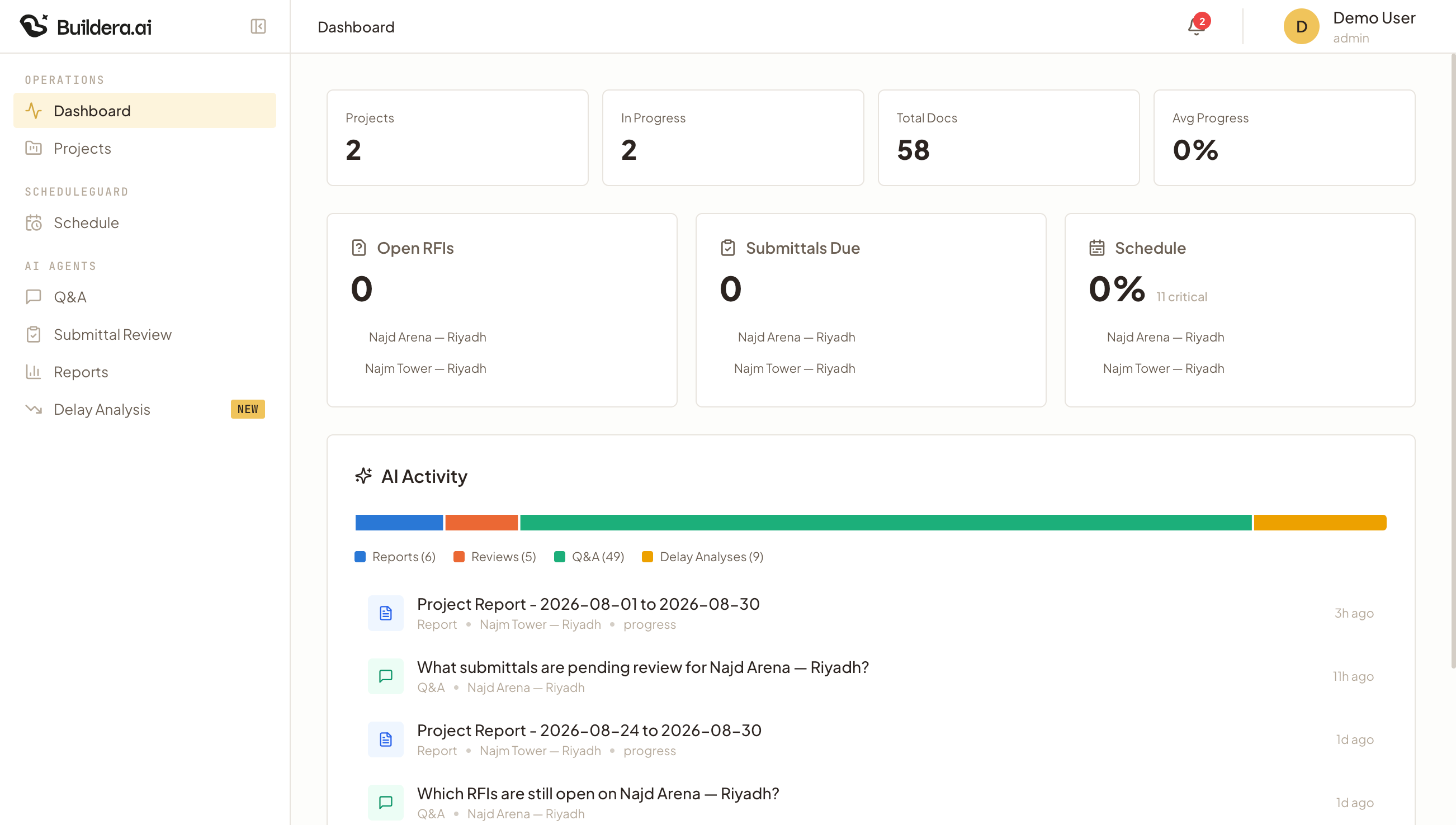The image size is (1456, 825).
Task: Click the '11h ago' timestamp
Action: pos(1353,676)
